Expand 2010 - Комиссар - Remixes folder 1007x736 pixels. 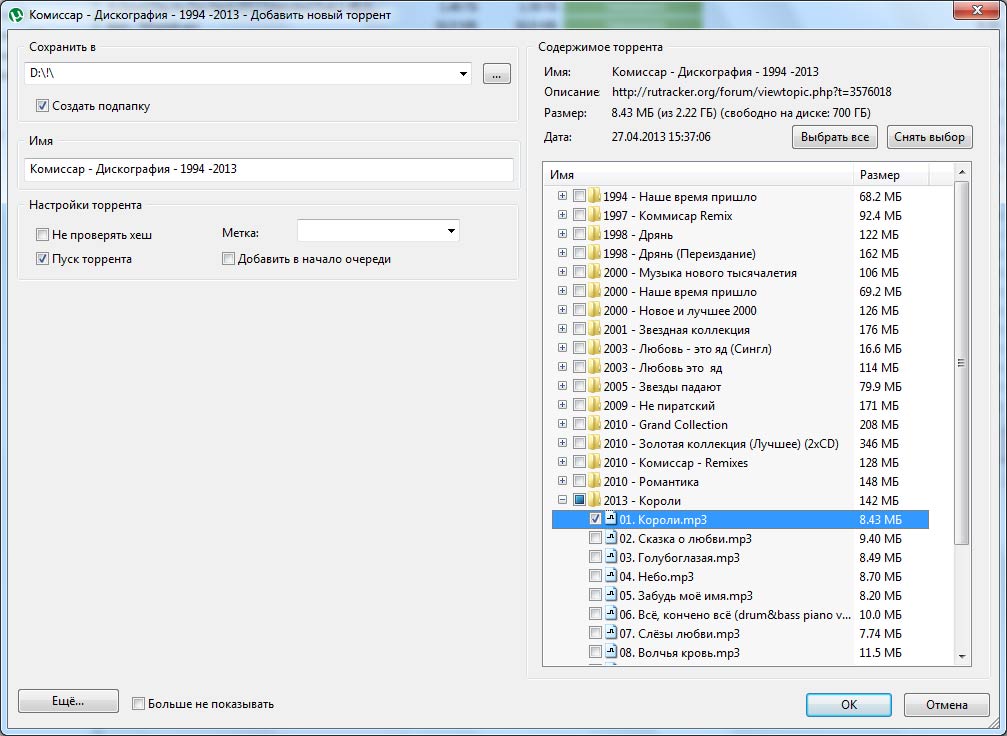point(563,462)
